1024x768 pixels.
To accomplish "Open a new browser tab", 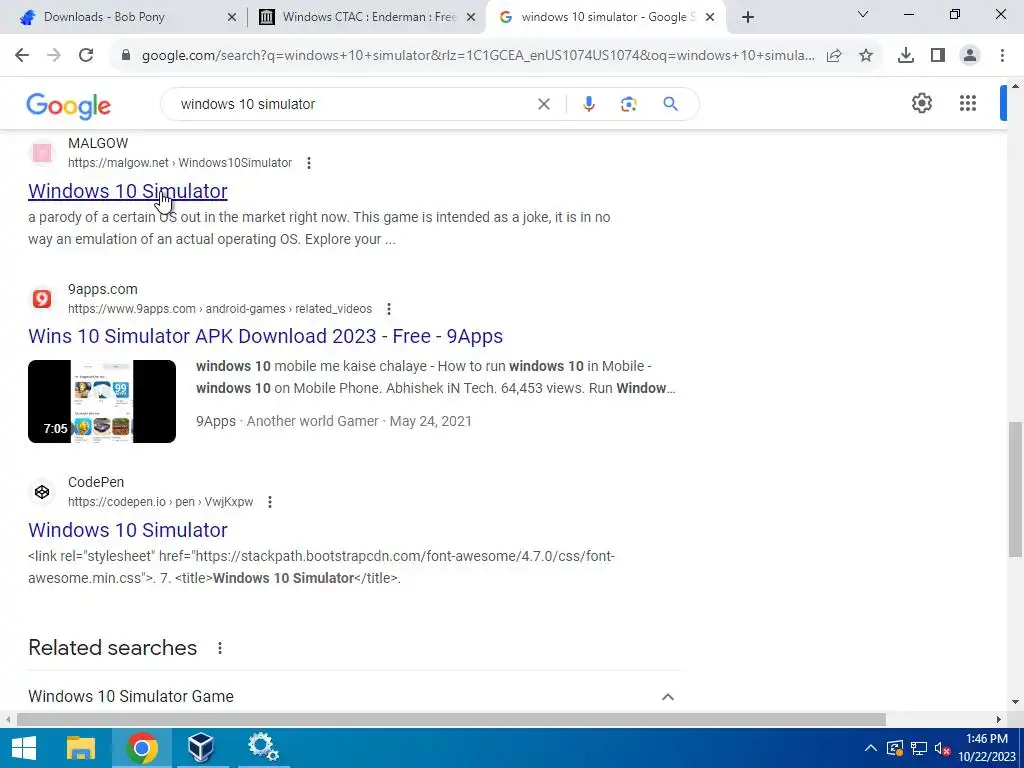I will click(x=748, y=17).
